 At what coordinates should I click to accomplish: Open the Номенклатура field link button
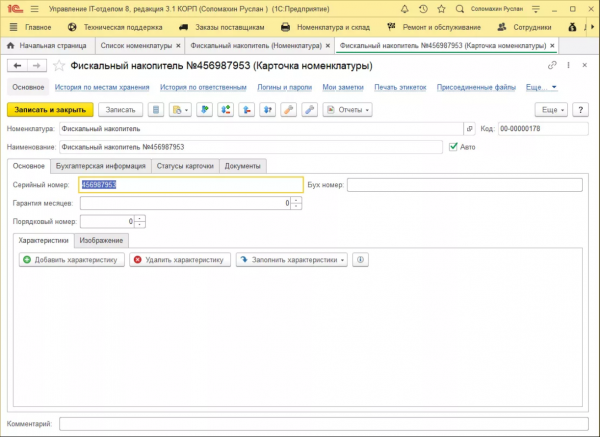click(x=470, y=129)
